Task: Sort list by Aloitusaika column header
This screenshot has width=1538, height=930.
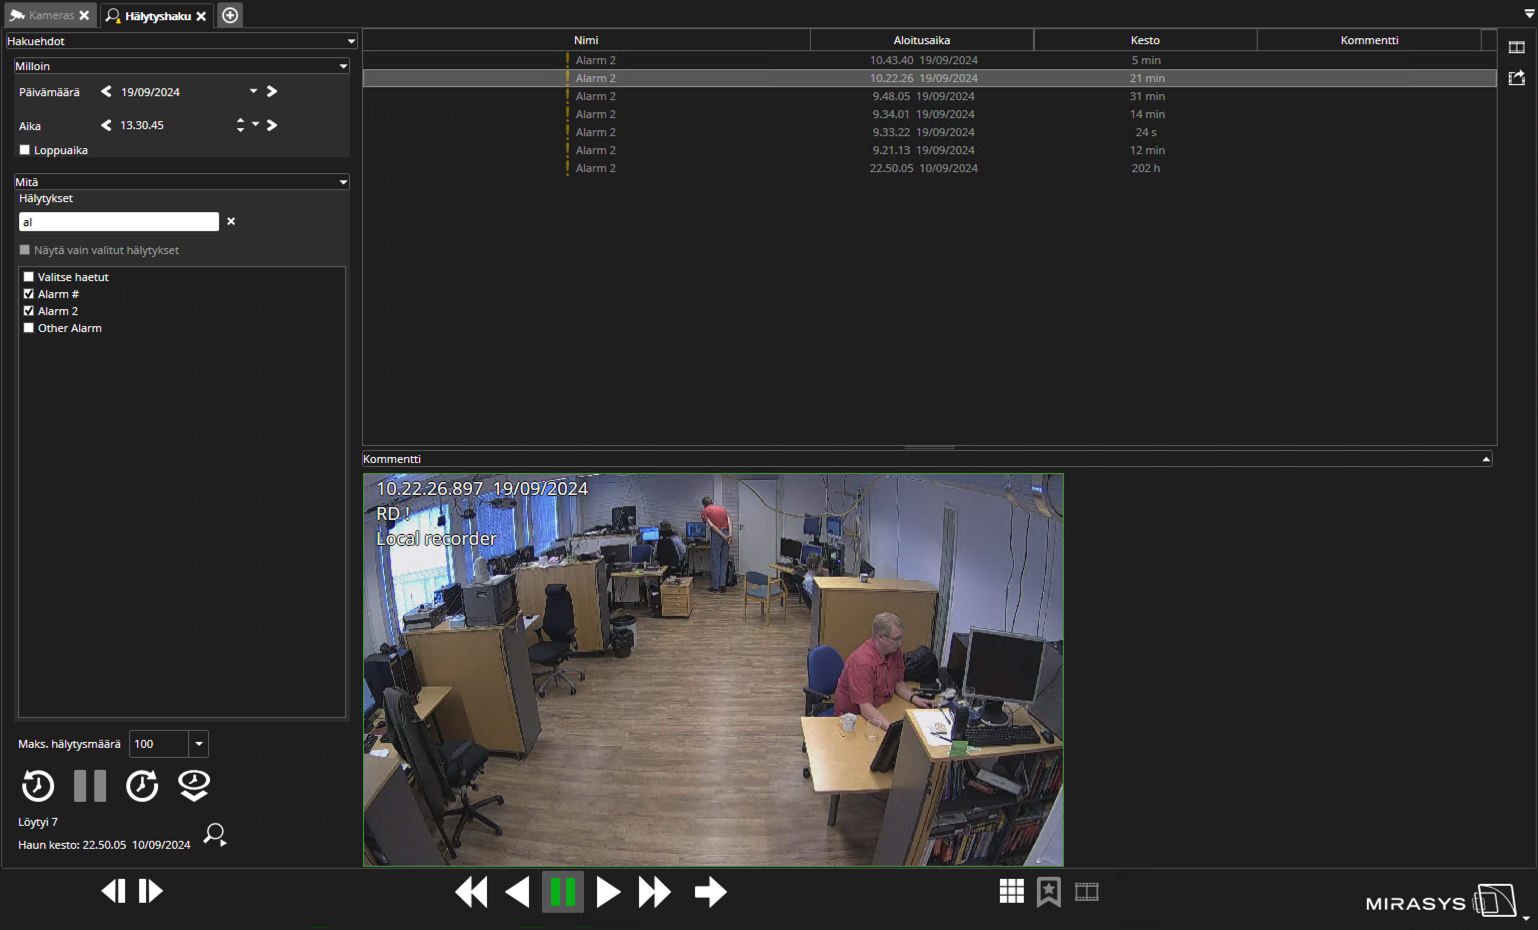Action: pyautogui.click(x=921, y=40)
